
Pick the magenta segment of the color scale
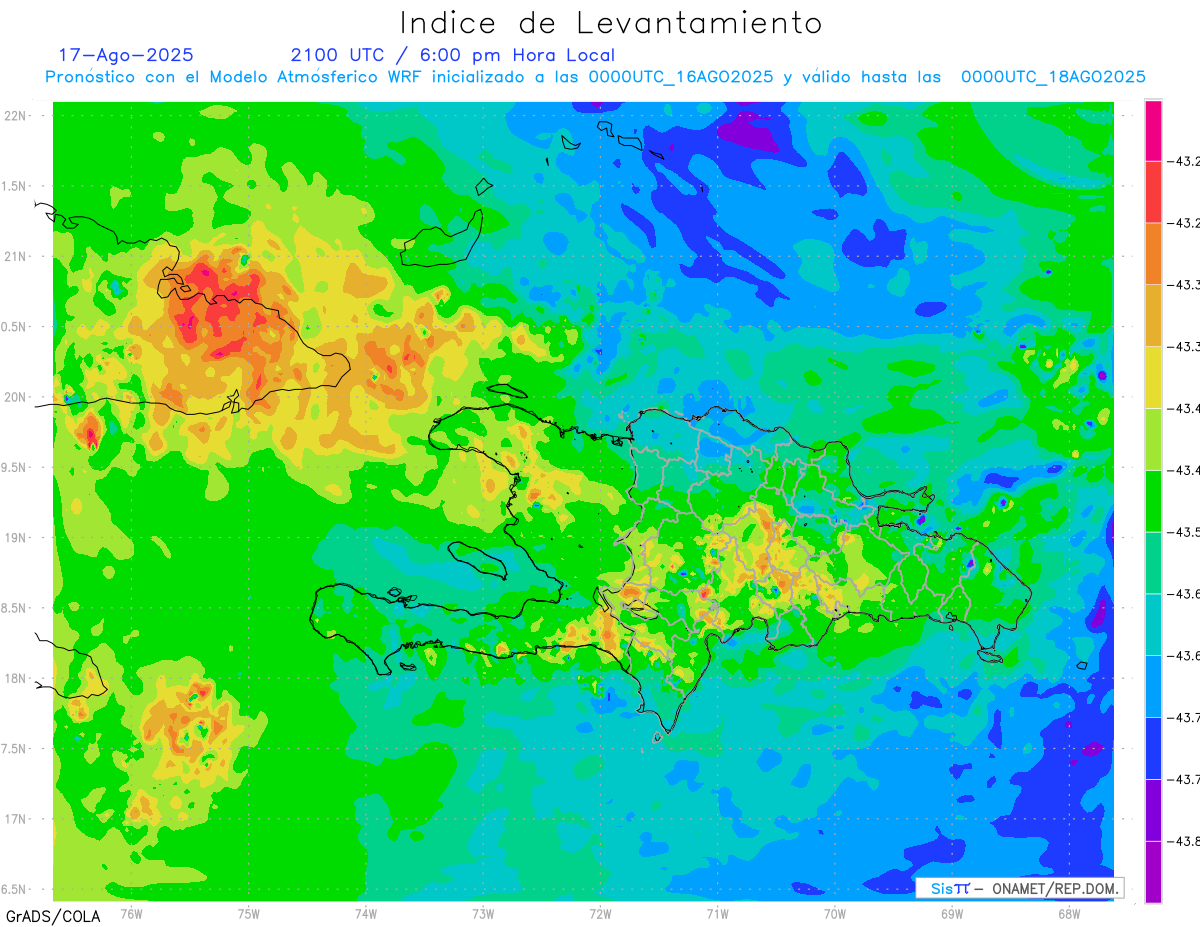click(x=1153, y=130)
